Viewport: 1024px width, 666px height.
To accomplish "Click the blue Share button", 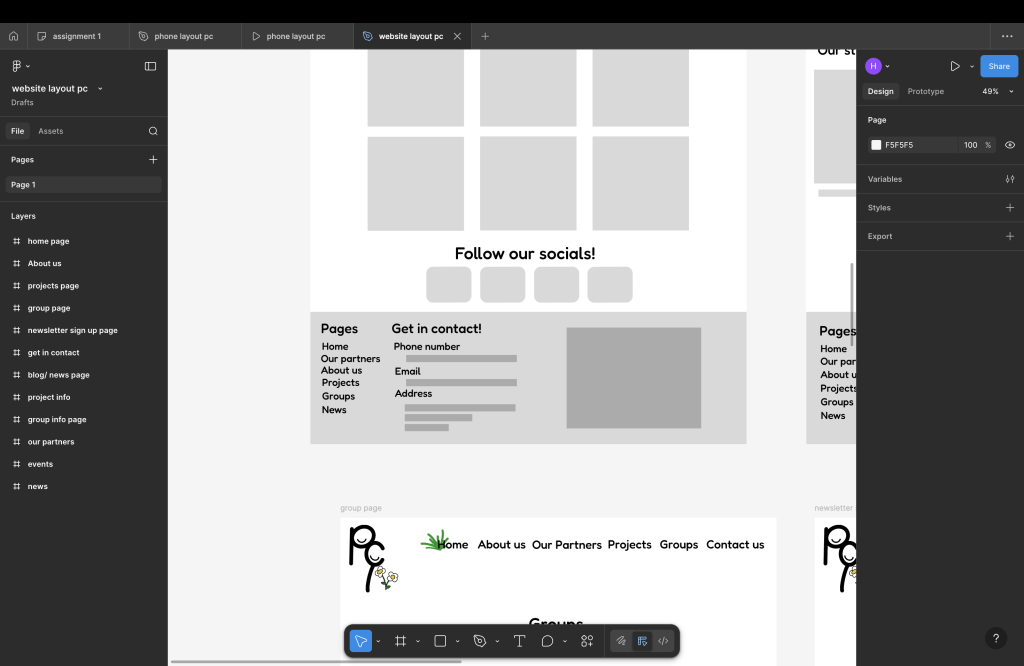I will pos(998,66).
